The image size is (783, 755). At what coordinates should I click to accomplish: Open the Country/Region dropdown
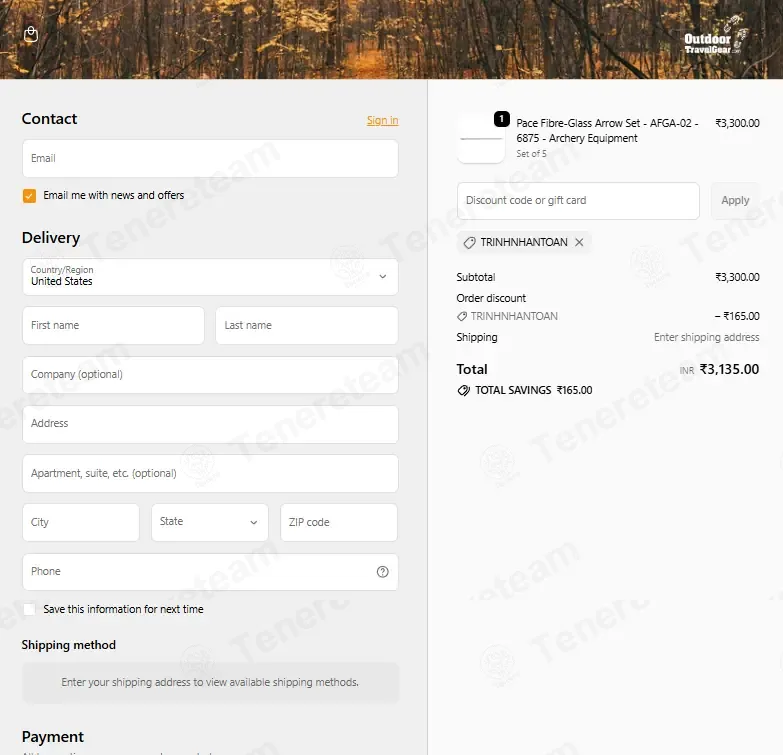pos(210,277)
